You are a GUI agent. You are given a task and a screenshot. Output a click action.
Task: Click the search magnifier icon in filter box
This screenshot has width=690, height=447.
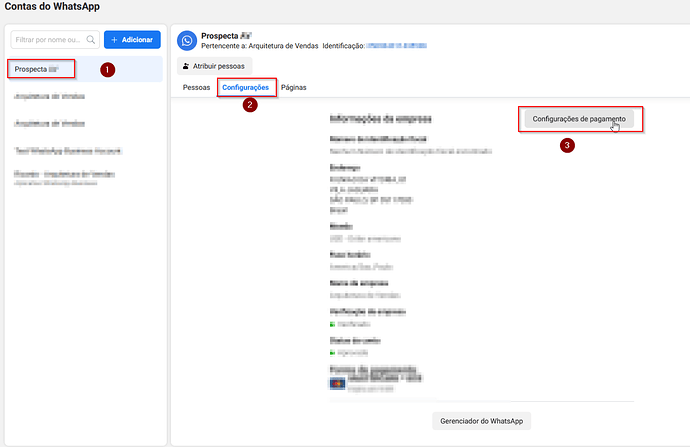pyautogui.click(x=91, y=40)
